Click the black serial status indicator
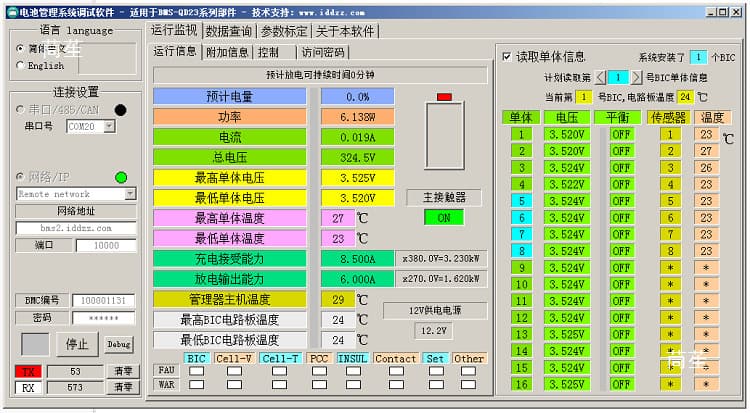This screenshot has height=413, width=750. click(121, 110)
